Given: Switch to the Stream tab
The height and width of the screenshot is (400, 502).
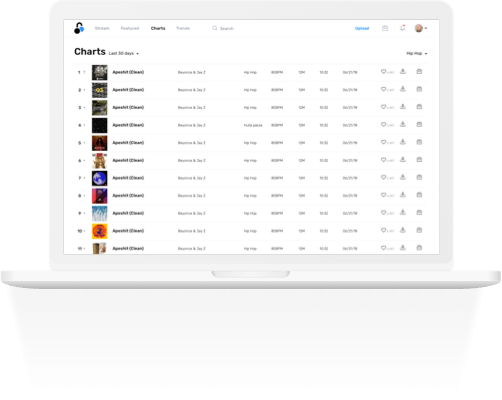Looking at the screenshot, I should pos(102,28).
